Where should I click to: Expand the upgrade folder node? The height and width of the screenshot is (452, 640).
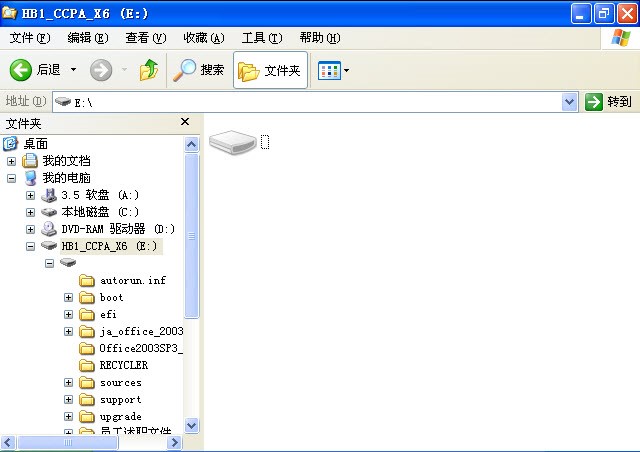[x=68, y=416]
